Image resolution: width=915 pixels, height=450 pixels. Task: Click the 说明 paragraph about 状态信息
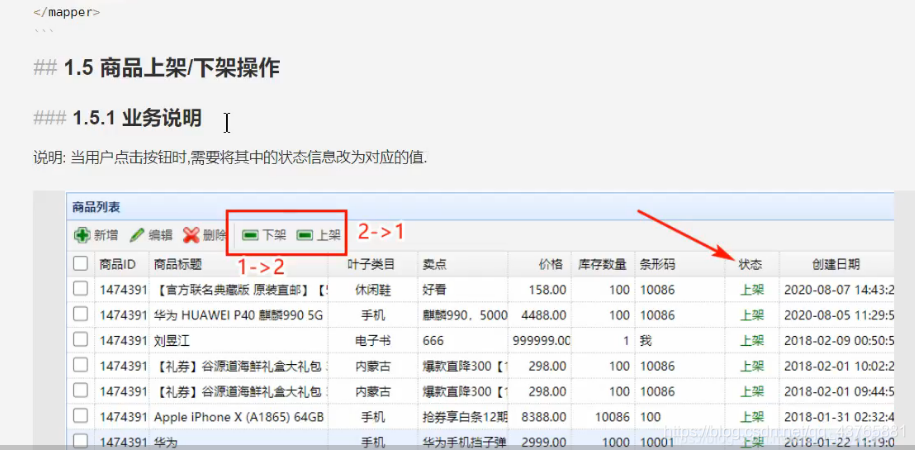[x=230, y=158]
